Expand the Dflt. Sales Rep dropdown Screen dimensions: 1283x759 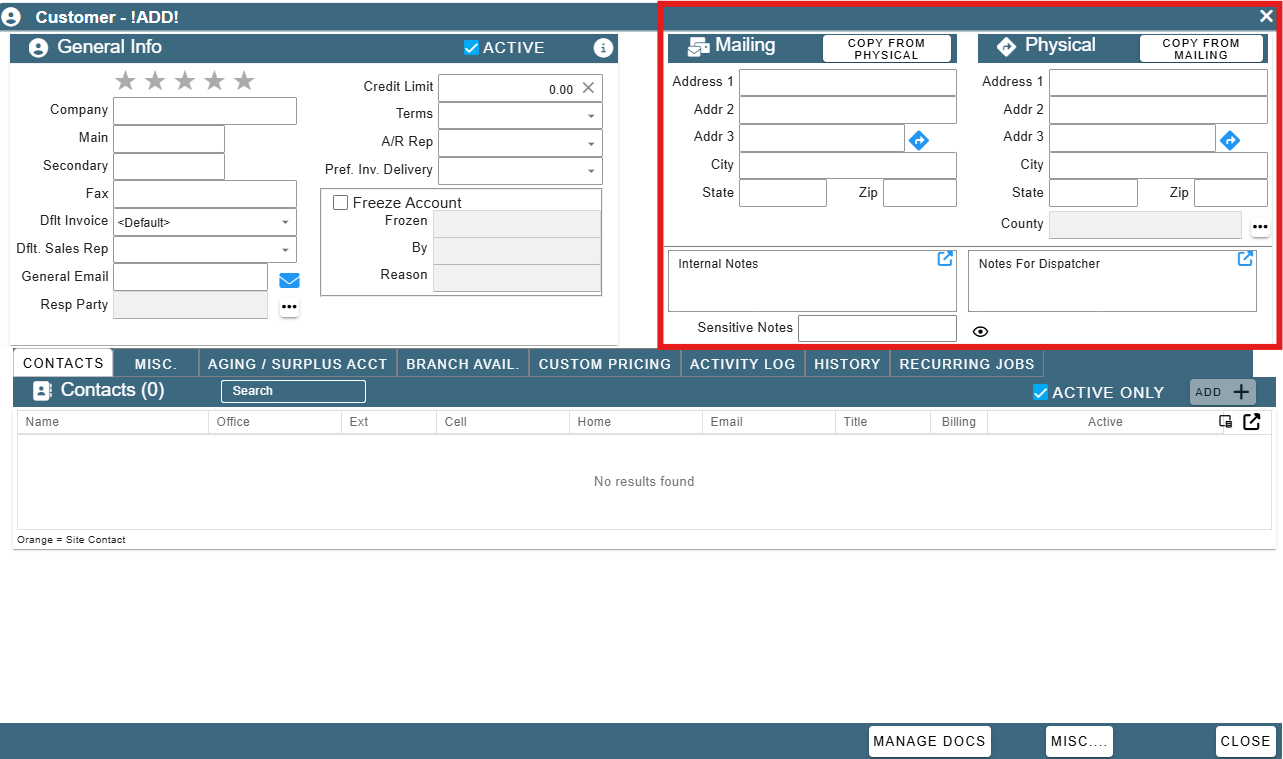(285, 250)
